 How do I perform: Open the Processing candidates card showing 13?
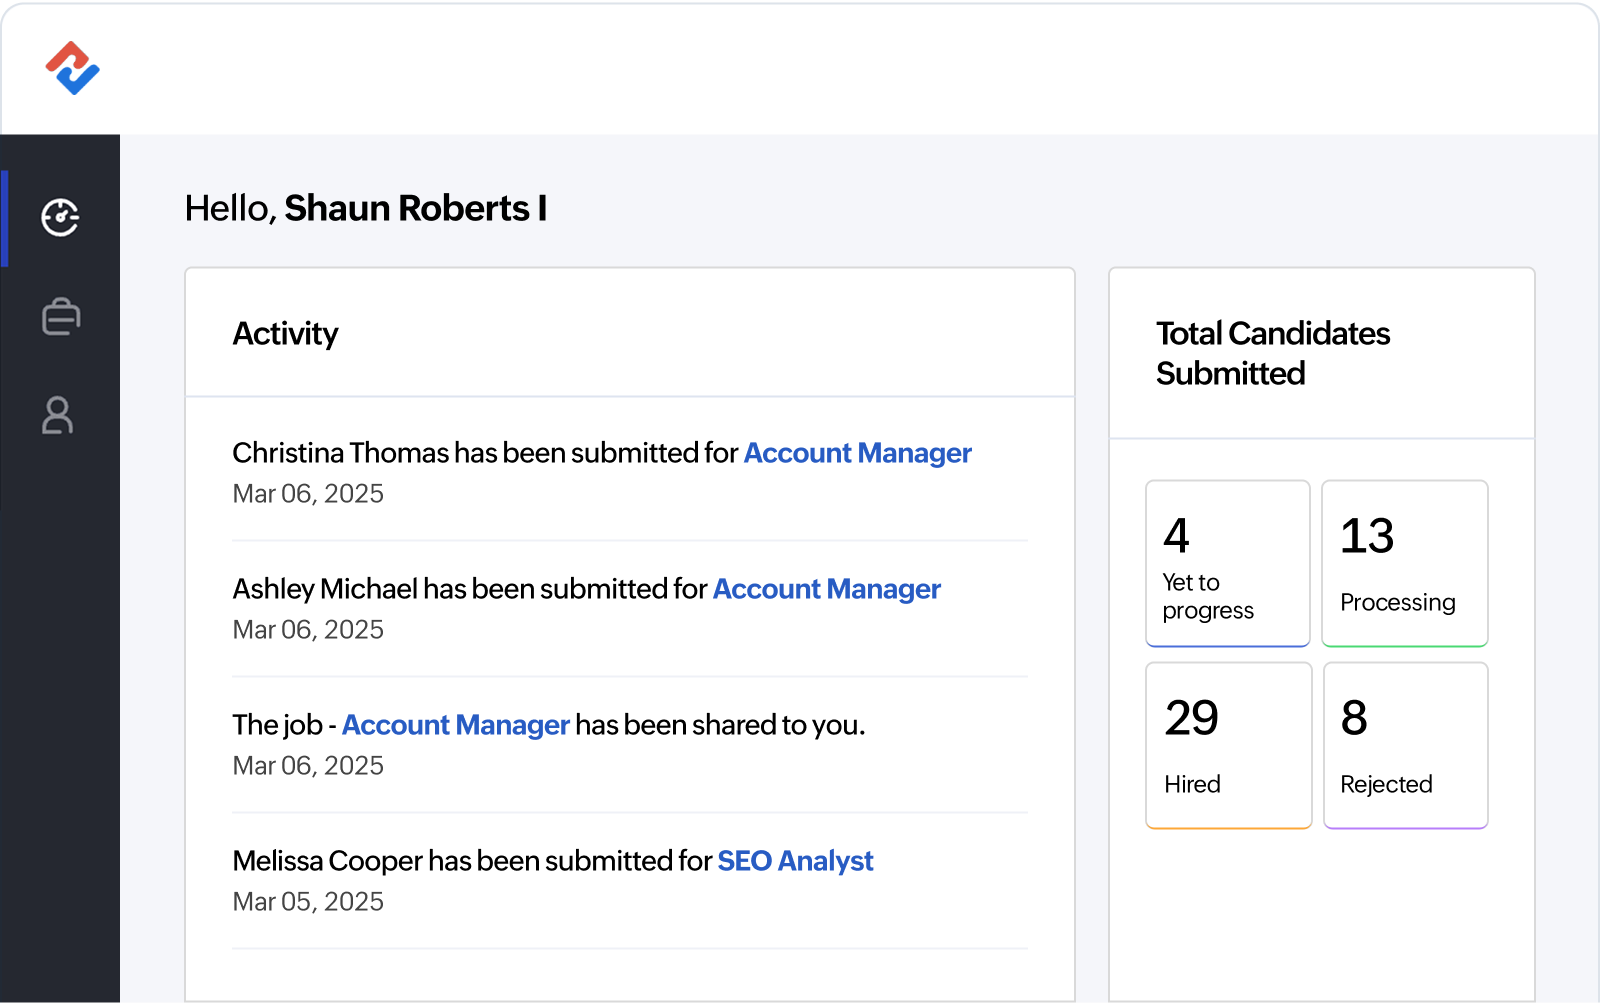pos(1404,563)
